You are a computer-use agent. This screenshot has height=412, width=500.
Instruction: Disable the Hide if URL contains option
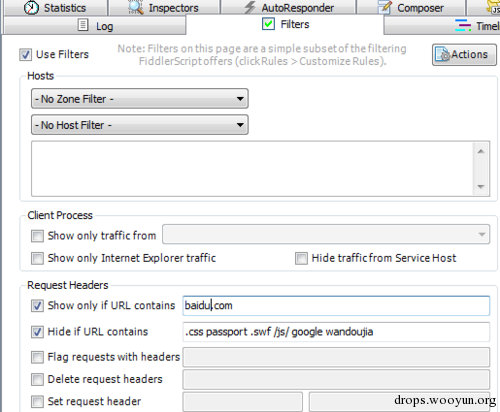(x=37, y=332)
